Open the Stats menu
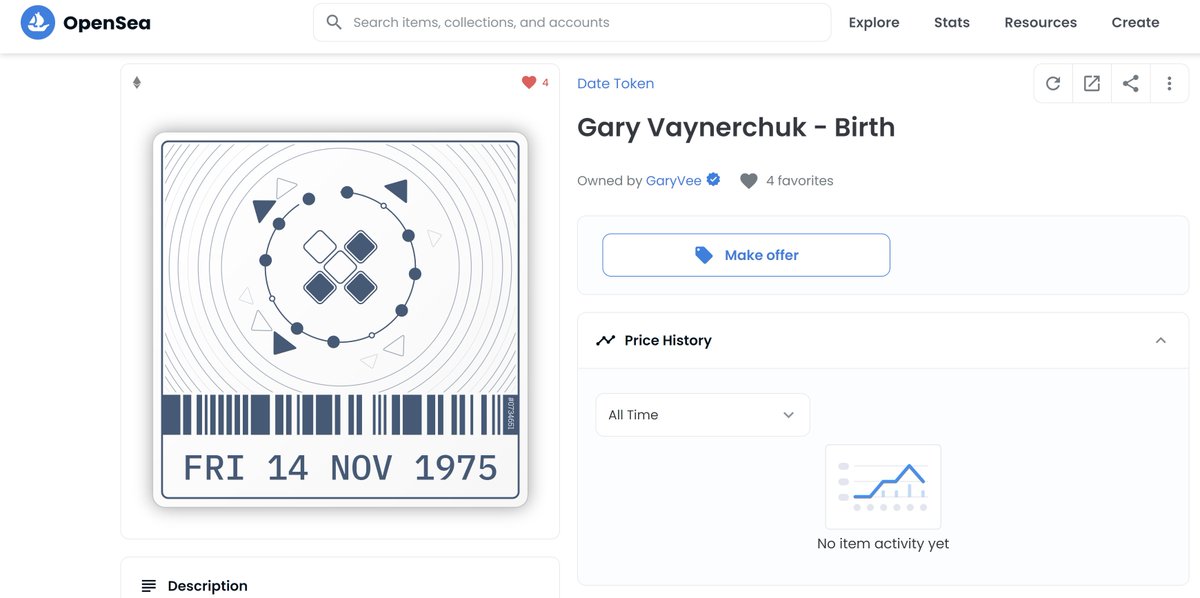The image size is (1200, 598). tap(952, 22)
